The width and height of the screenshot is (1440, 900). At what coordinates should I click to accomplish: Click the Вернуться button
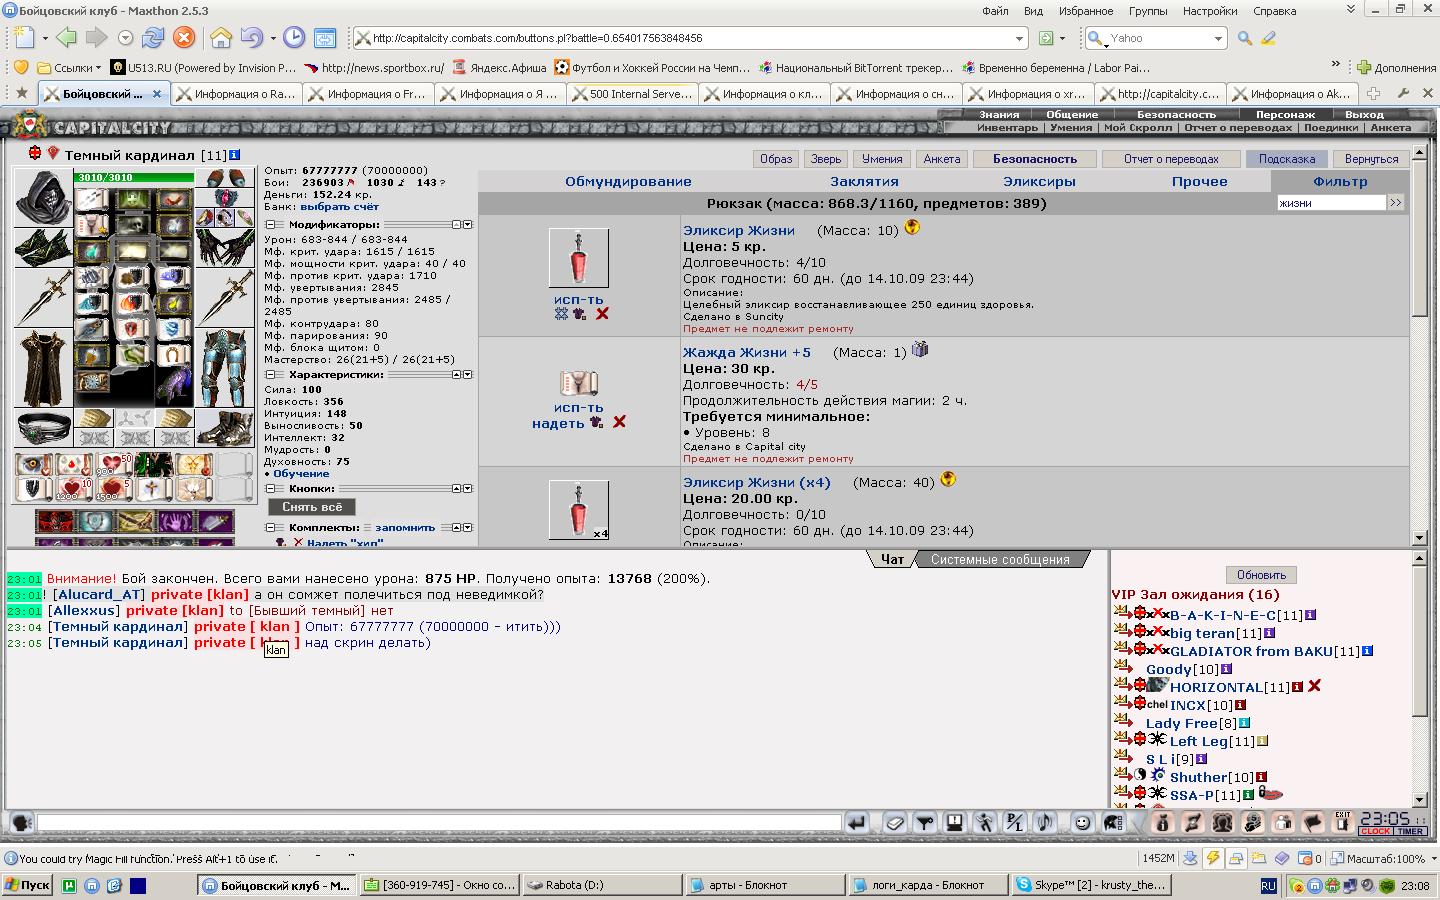tap(1372, 159)
